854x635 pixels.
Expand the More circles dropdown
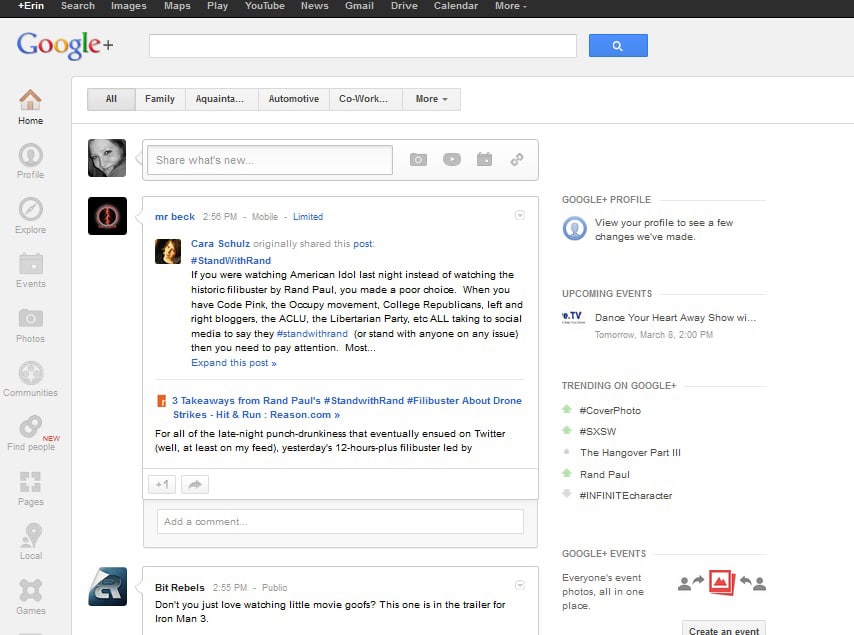[x=430, y=99]
